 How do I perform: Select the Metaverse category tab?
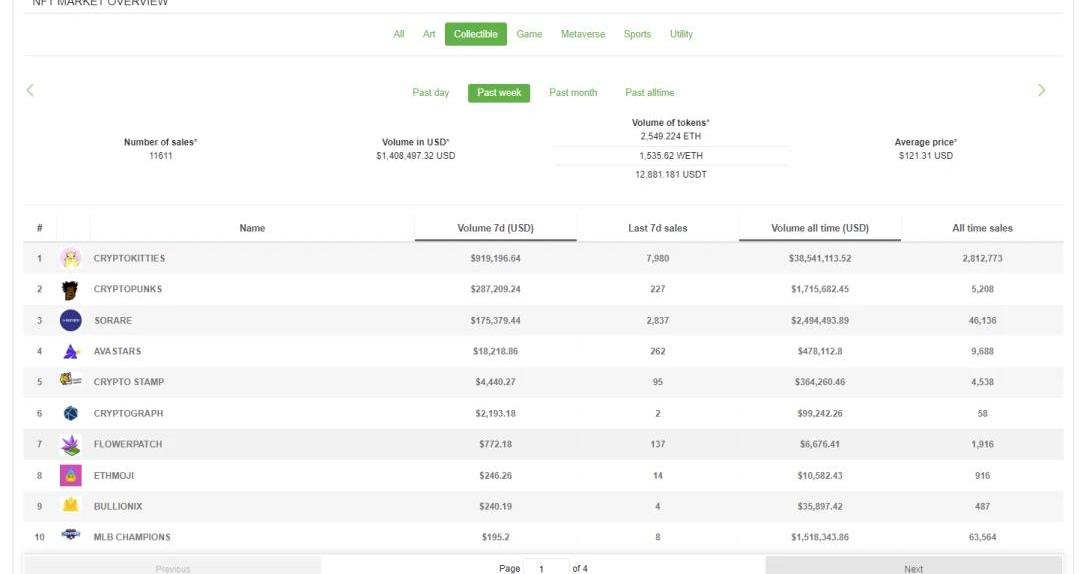click(x=583, y=34)
